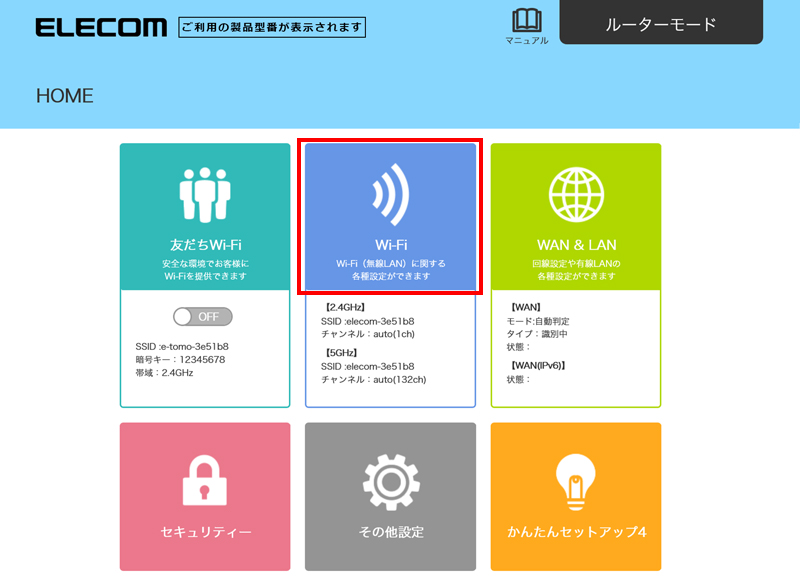Click the その他設定 label text
The image size is (800, 582).
click(x=391, y=532)
